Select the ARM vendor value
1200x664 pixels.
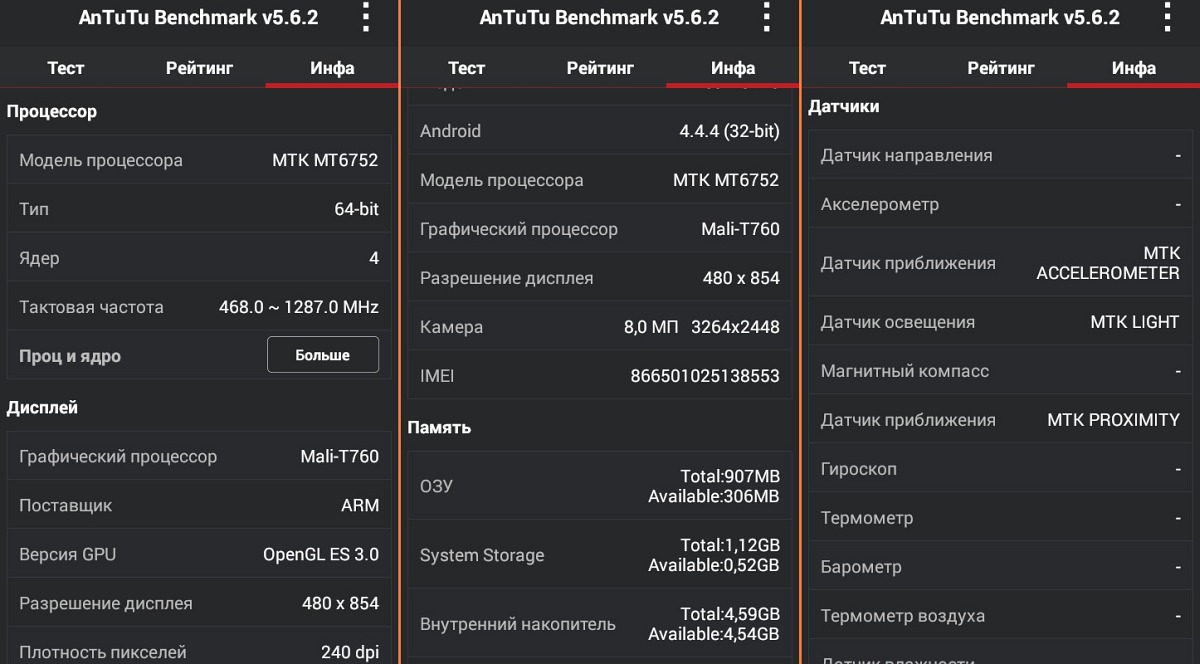[x=360, y=505]
